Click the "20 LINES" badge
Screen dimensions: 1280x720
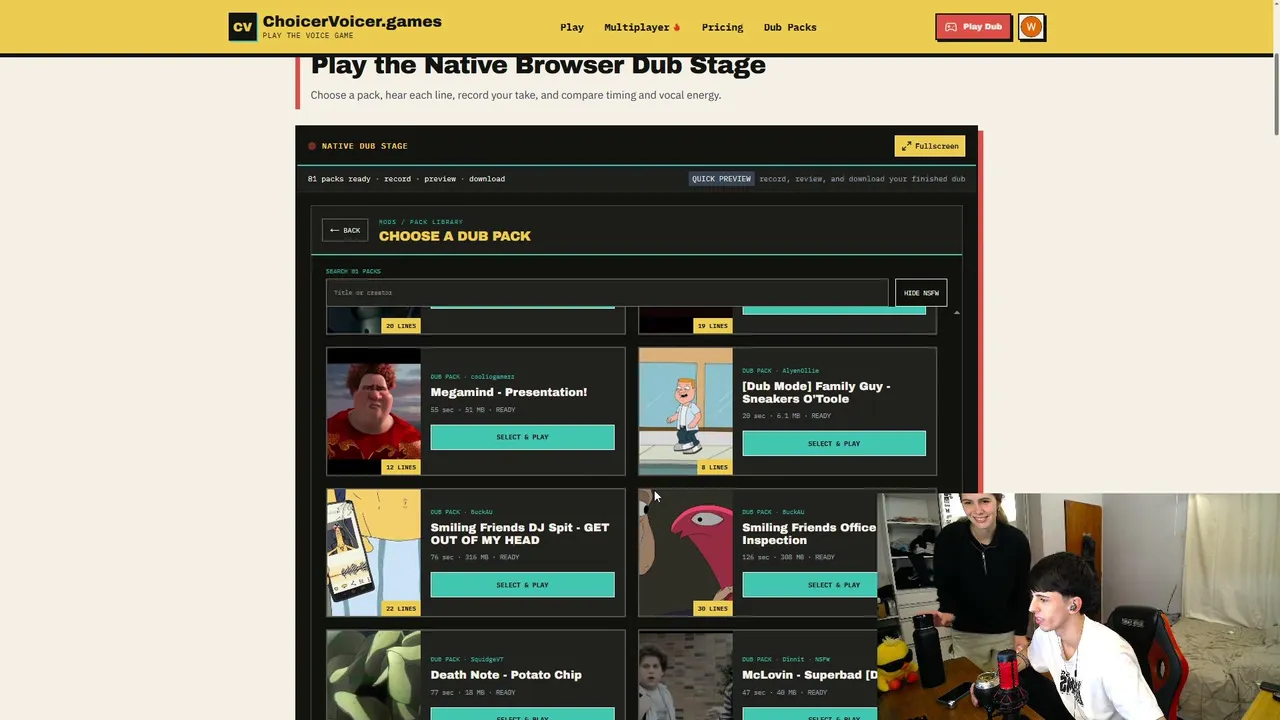coord(400,326)
